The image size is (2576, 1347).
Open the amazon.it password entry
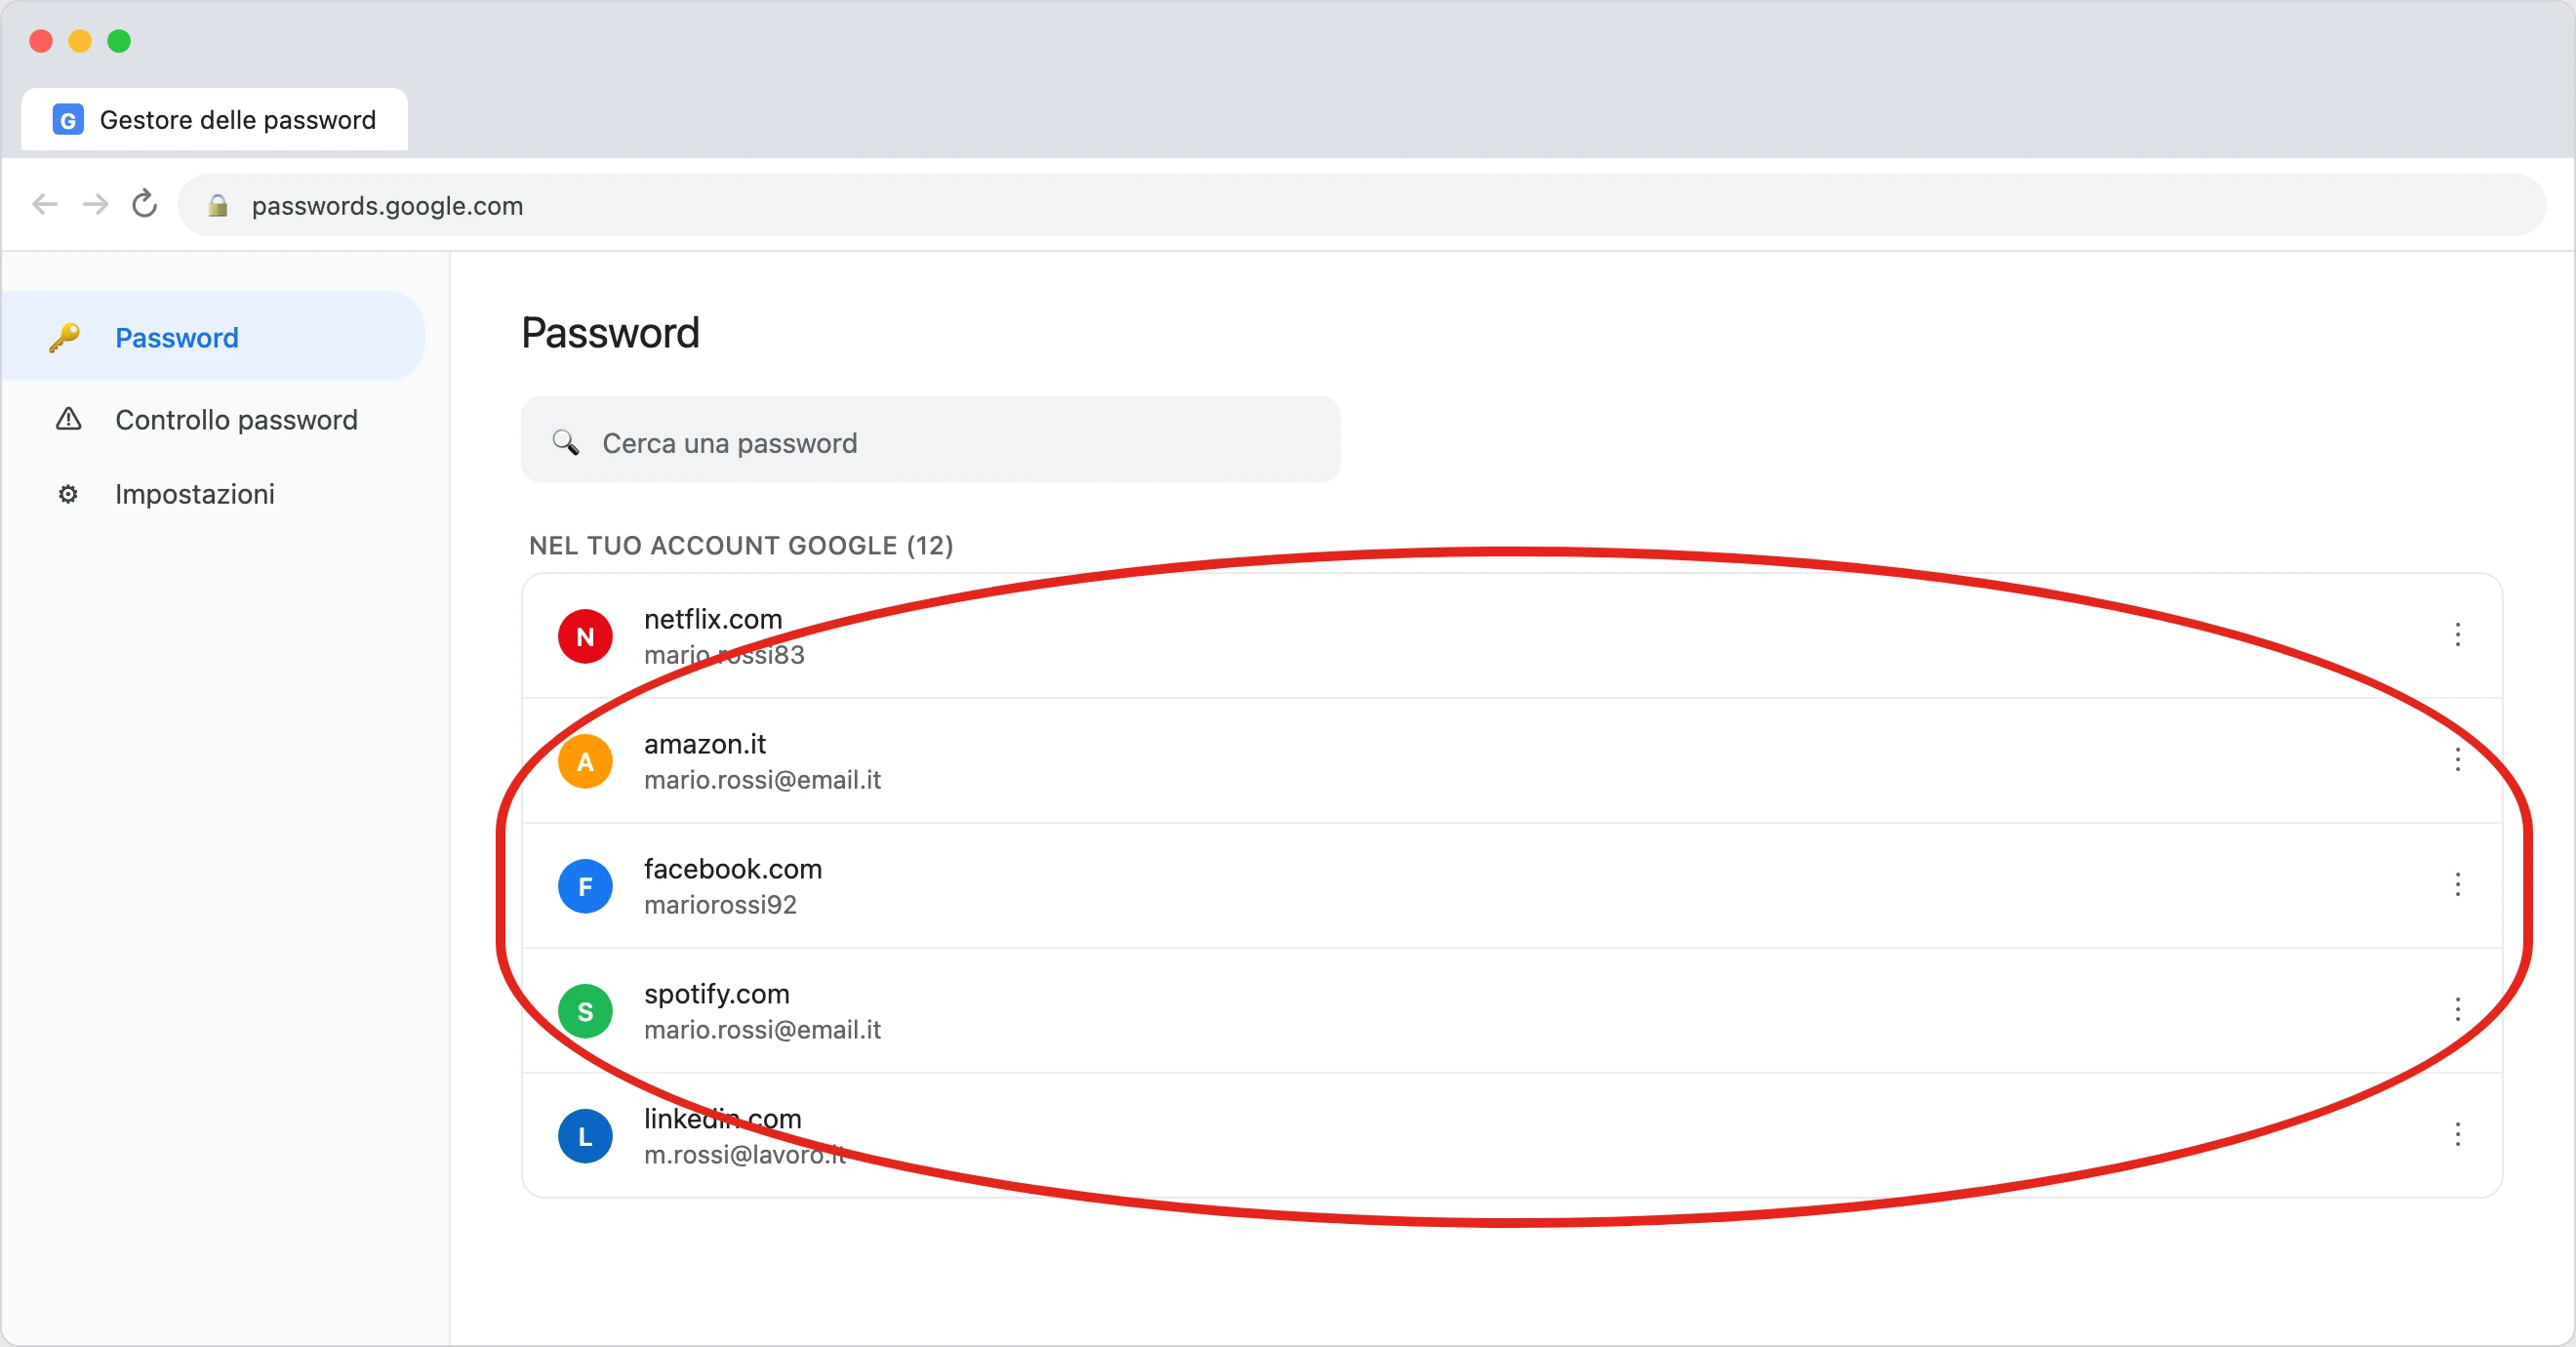coord(1511,761)
